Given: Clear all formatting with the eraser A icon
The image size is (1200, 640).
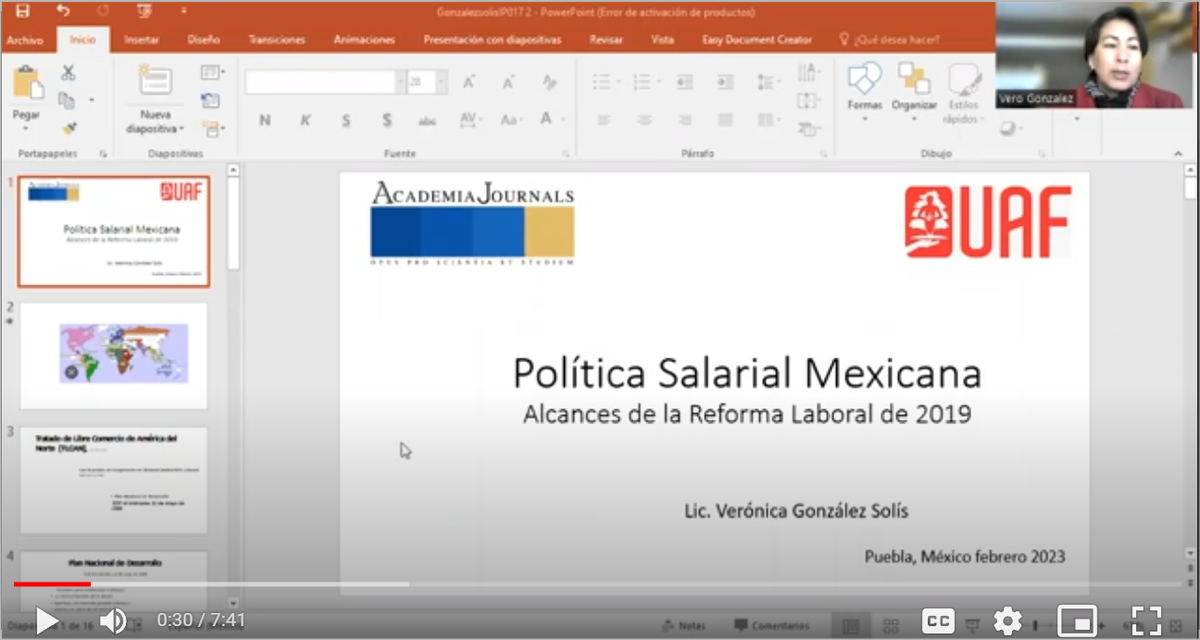Looking at the screenshot, I should [x=549, y=82].
